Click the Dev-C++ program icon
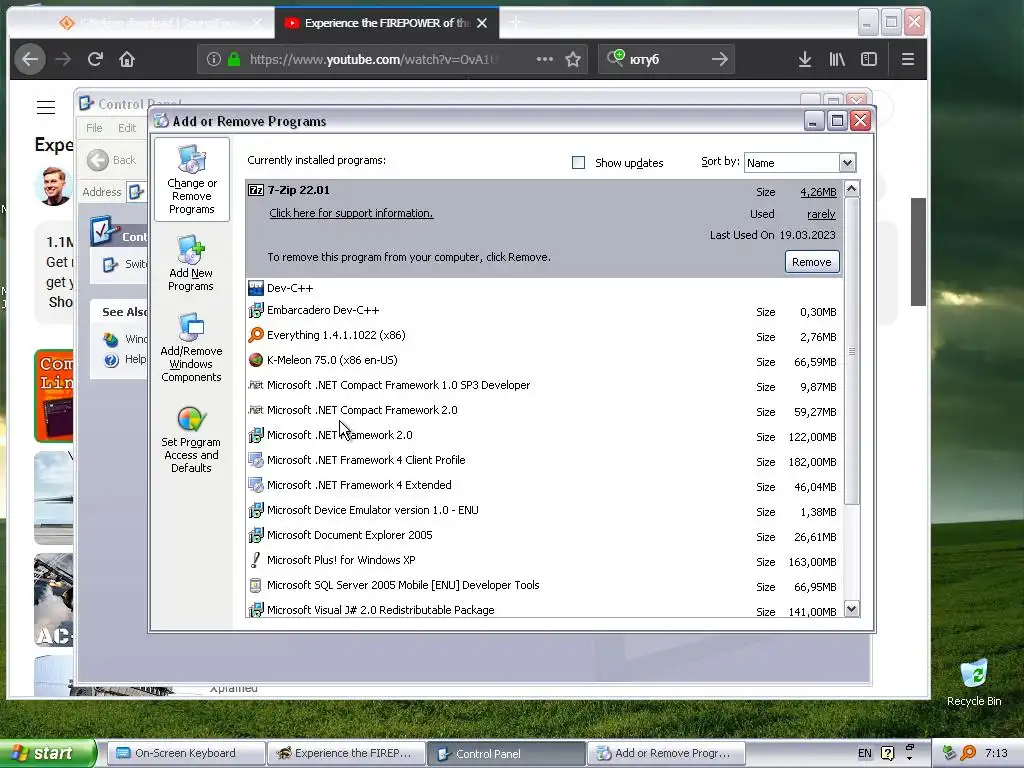Image resolution: width=1024 pixels, height=768 pixels. [x=255, y=288]
